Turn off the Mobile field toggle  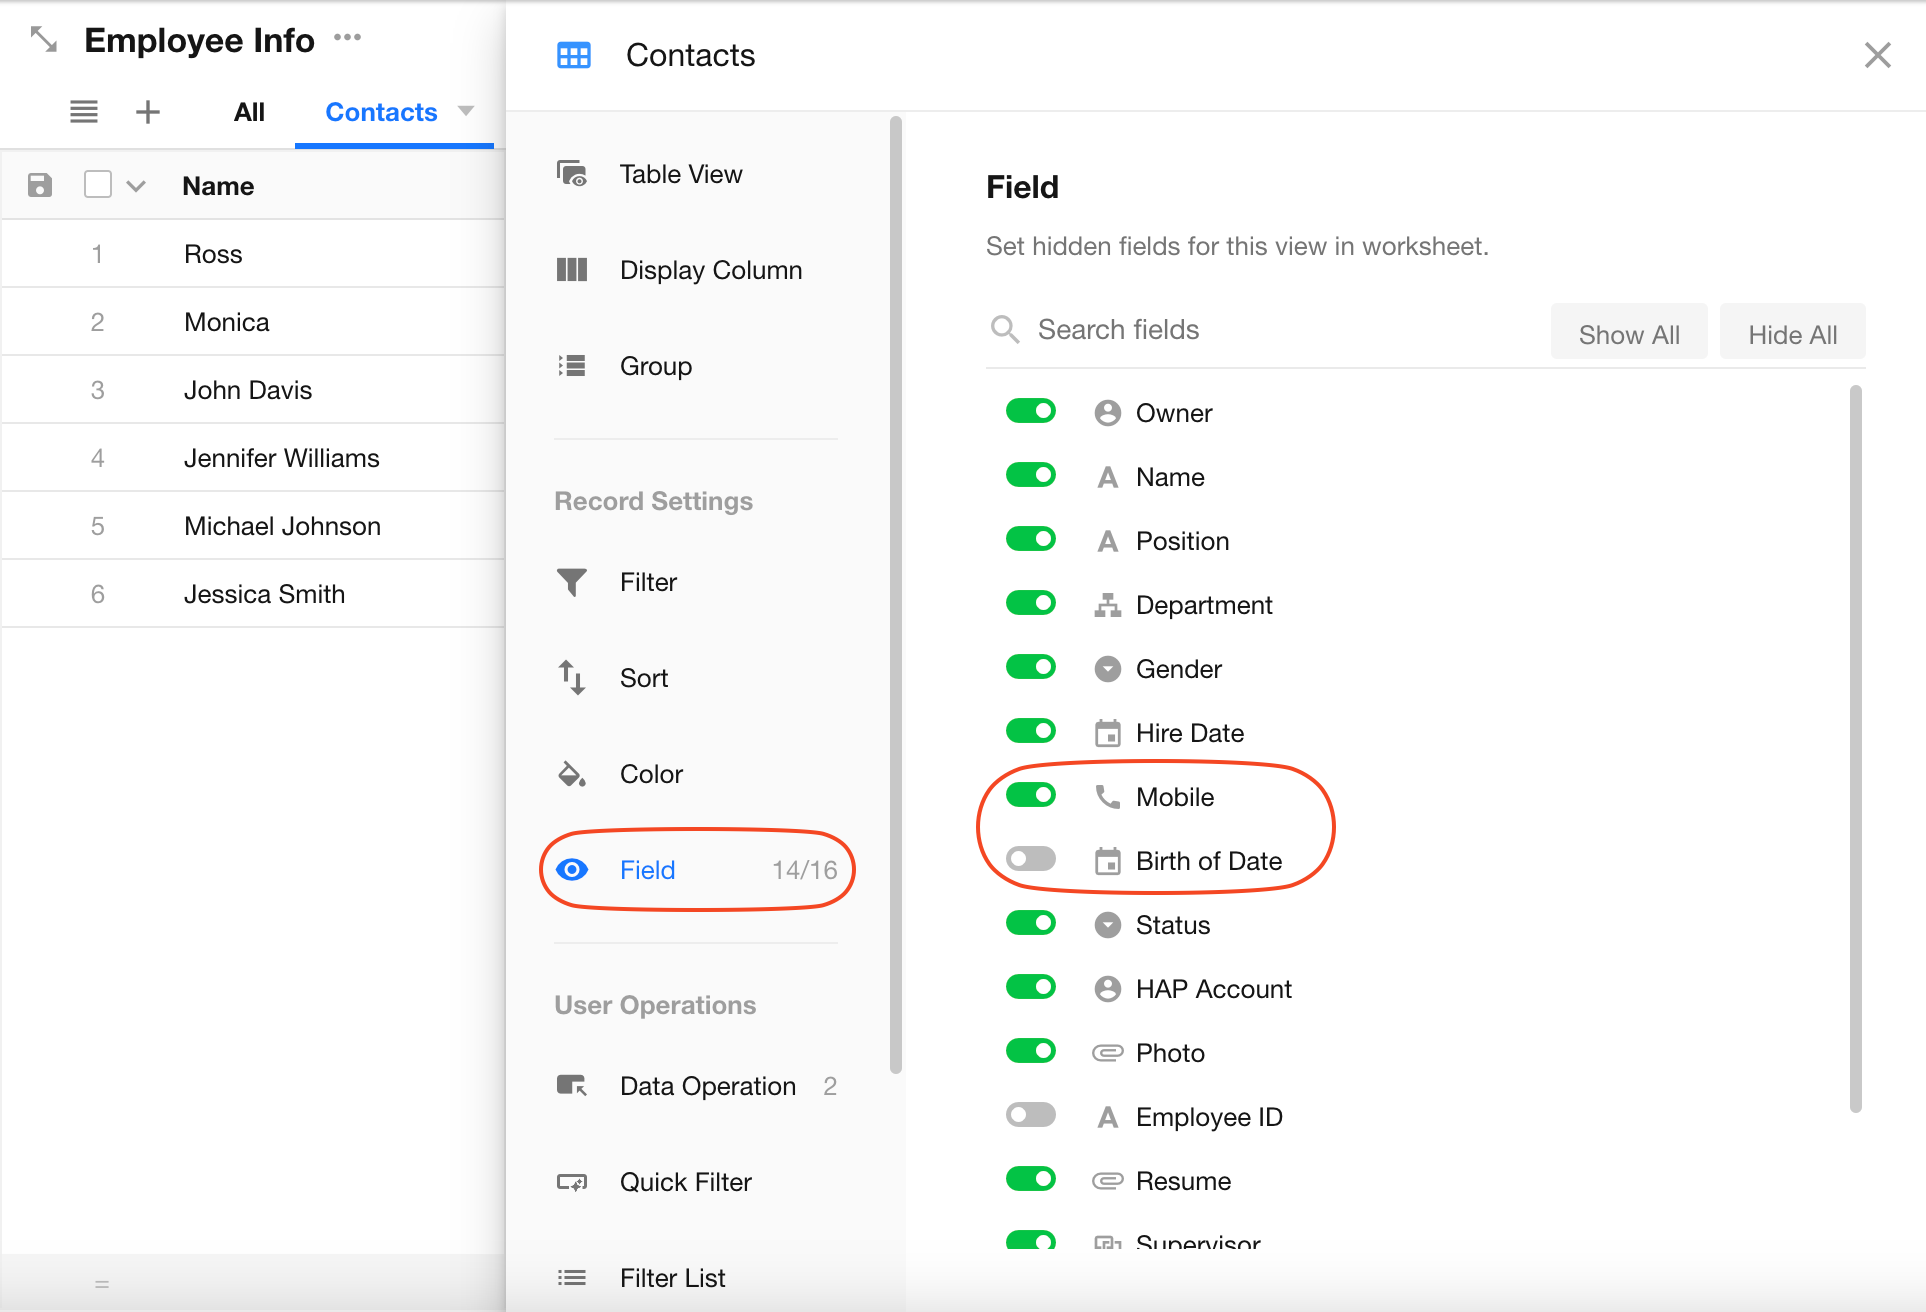click(1031, 796)
